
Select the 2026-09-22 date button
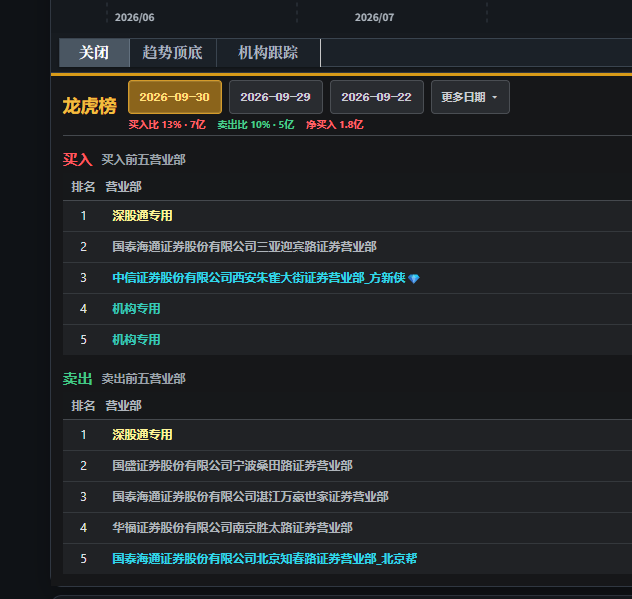click(x=376, y=97)
